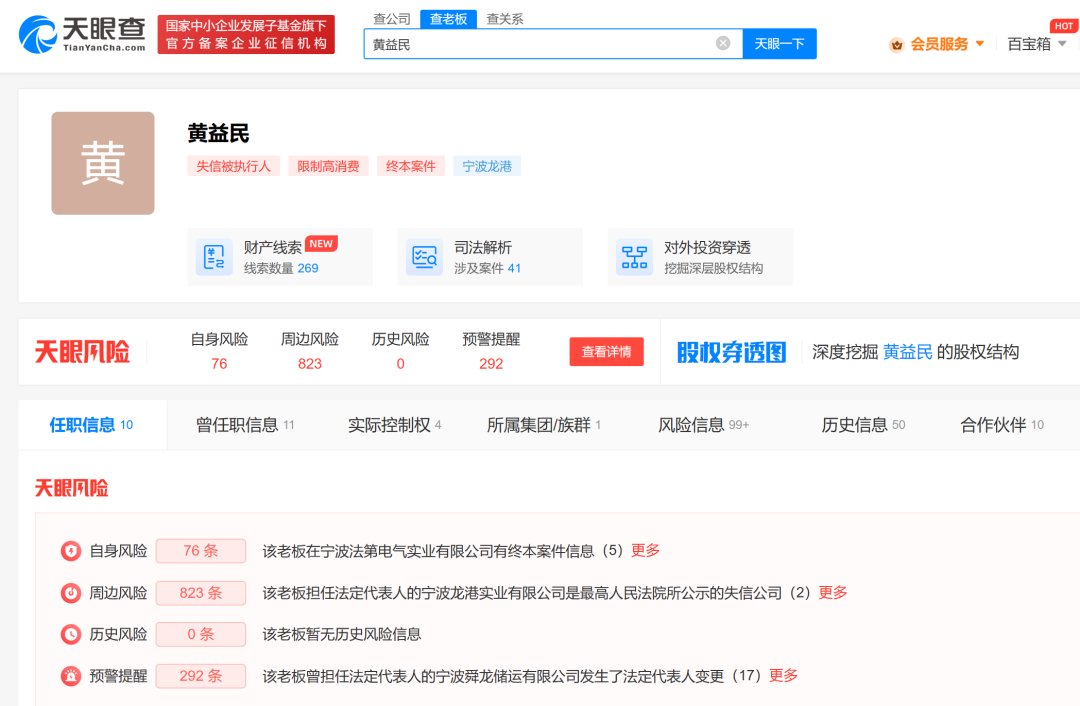The height and width of the screenshot is (706, 1080).
Task: Clear the search box with X icon
Action: pyautogui.click(x=723, y=43)
